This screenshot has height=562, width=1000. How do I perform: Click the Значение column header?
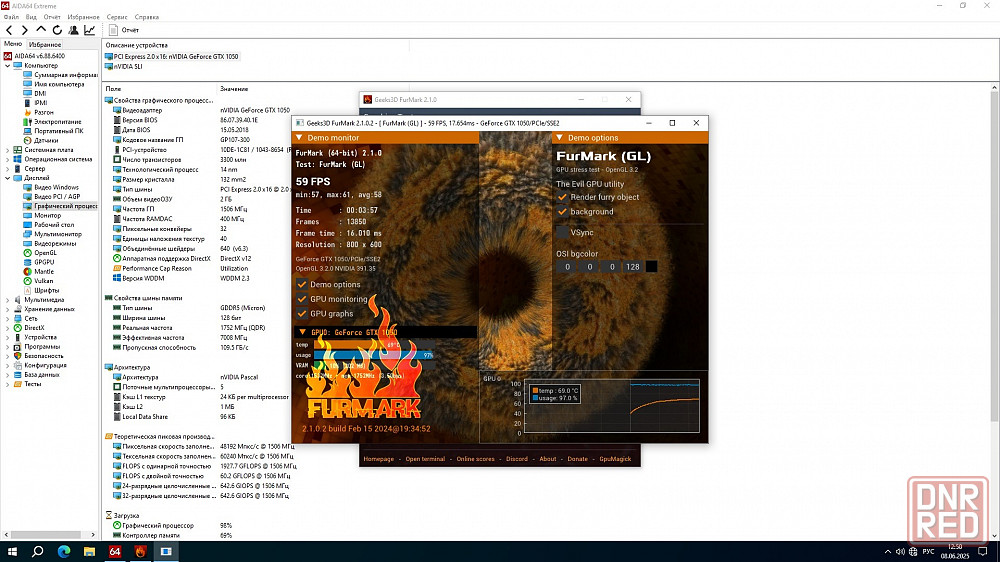pyautogui.click(x=234, y=89)
